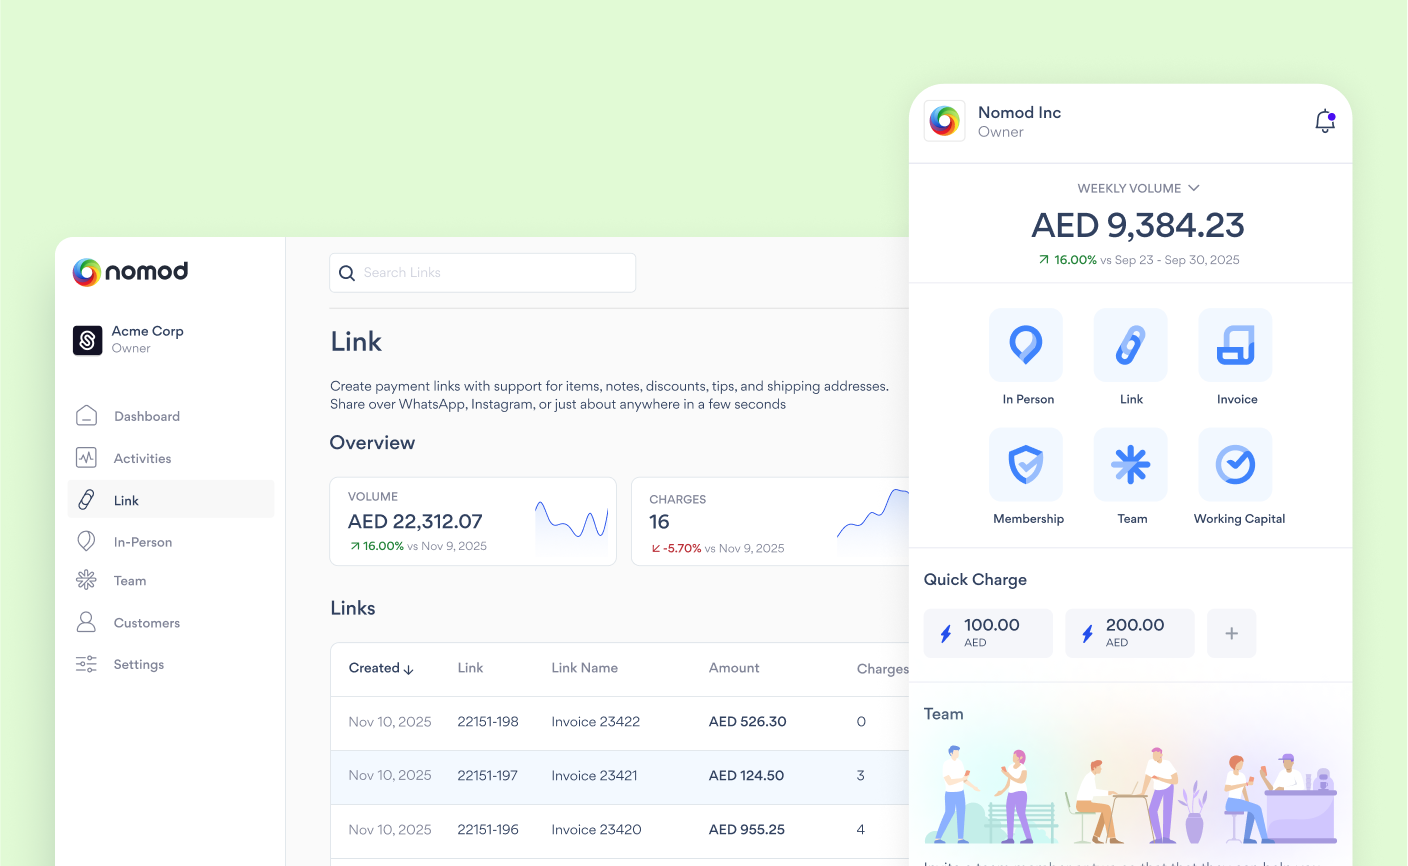Navigate to Customers in sidebar
1408x866 pixels.
(x=146, y=623)
